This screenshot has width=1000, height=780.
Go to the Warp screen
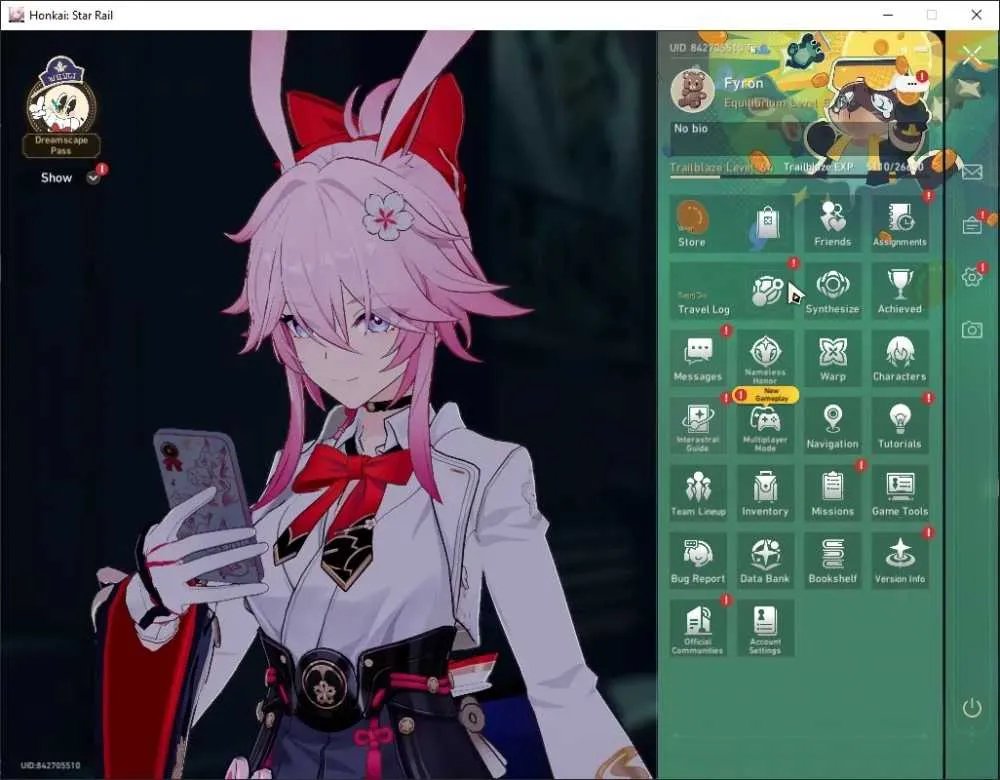click(832, 358)
